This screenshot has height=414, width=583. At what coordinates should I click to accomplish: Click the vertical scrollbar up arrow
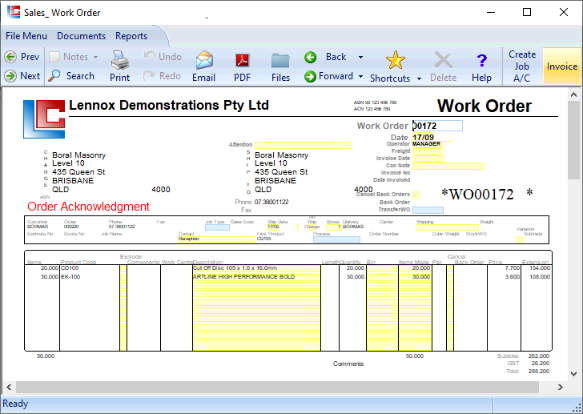(x=574, y=94)
